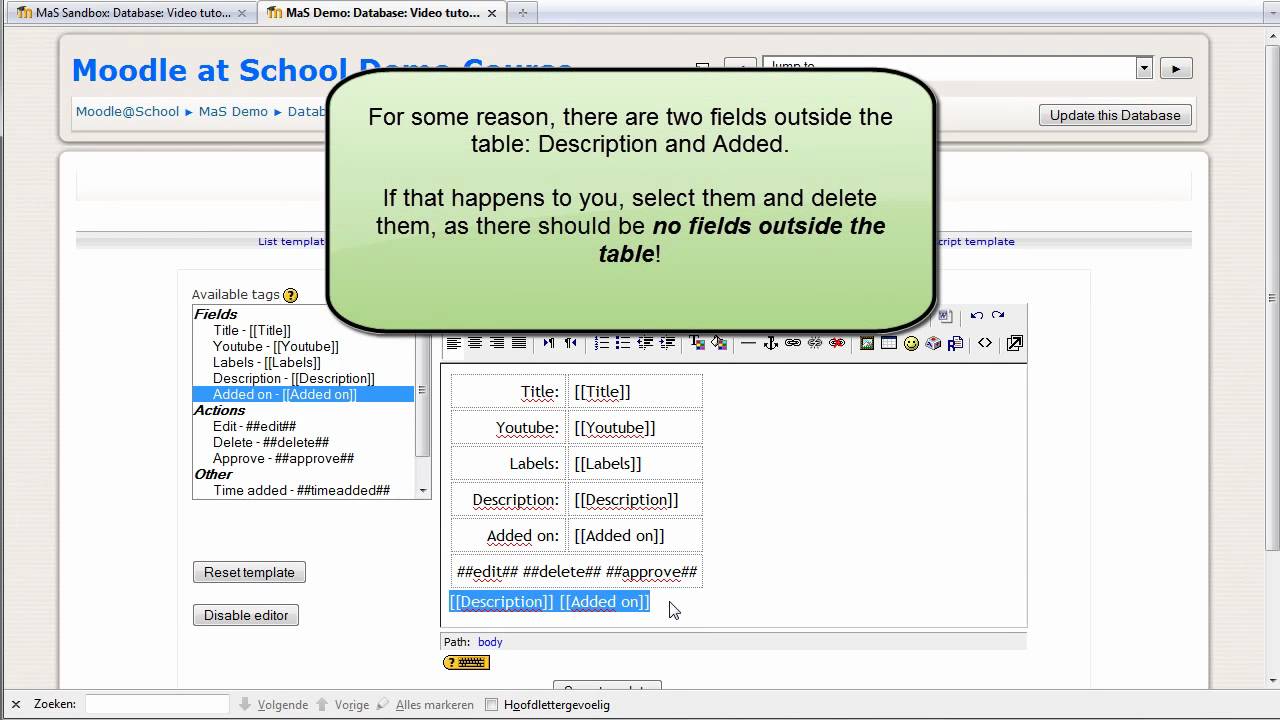Click the align left icon
The width and height of the screenshot is (1280, 720).
[x=453, y=343]
